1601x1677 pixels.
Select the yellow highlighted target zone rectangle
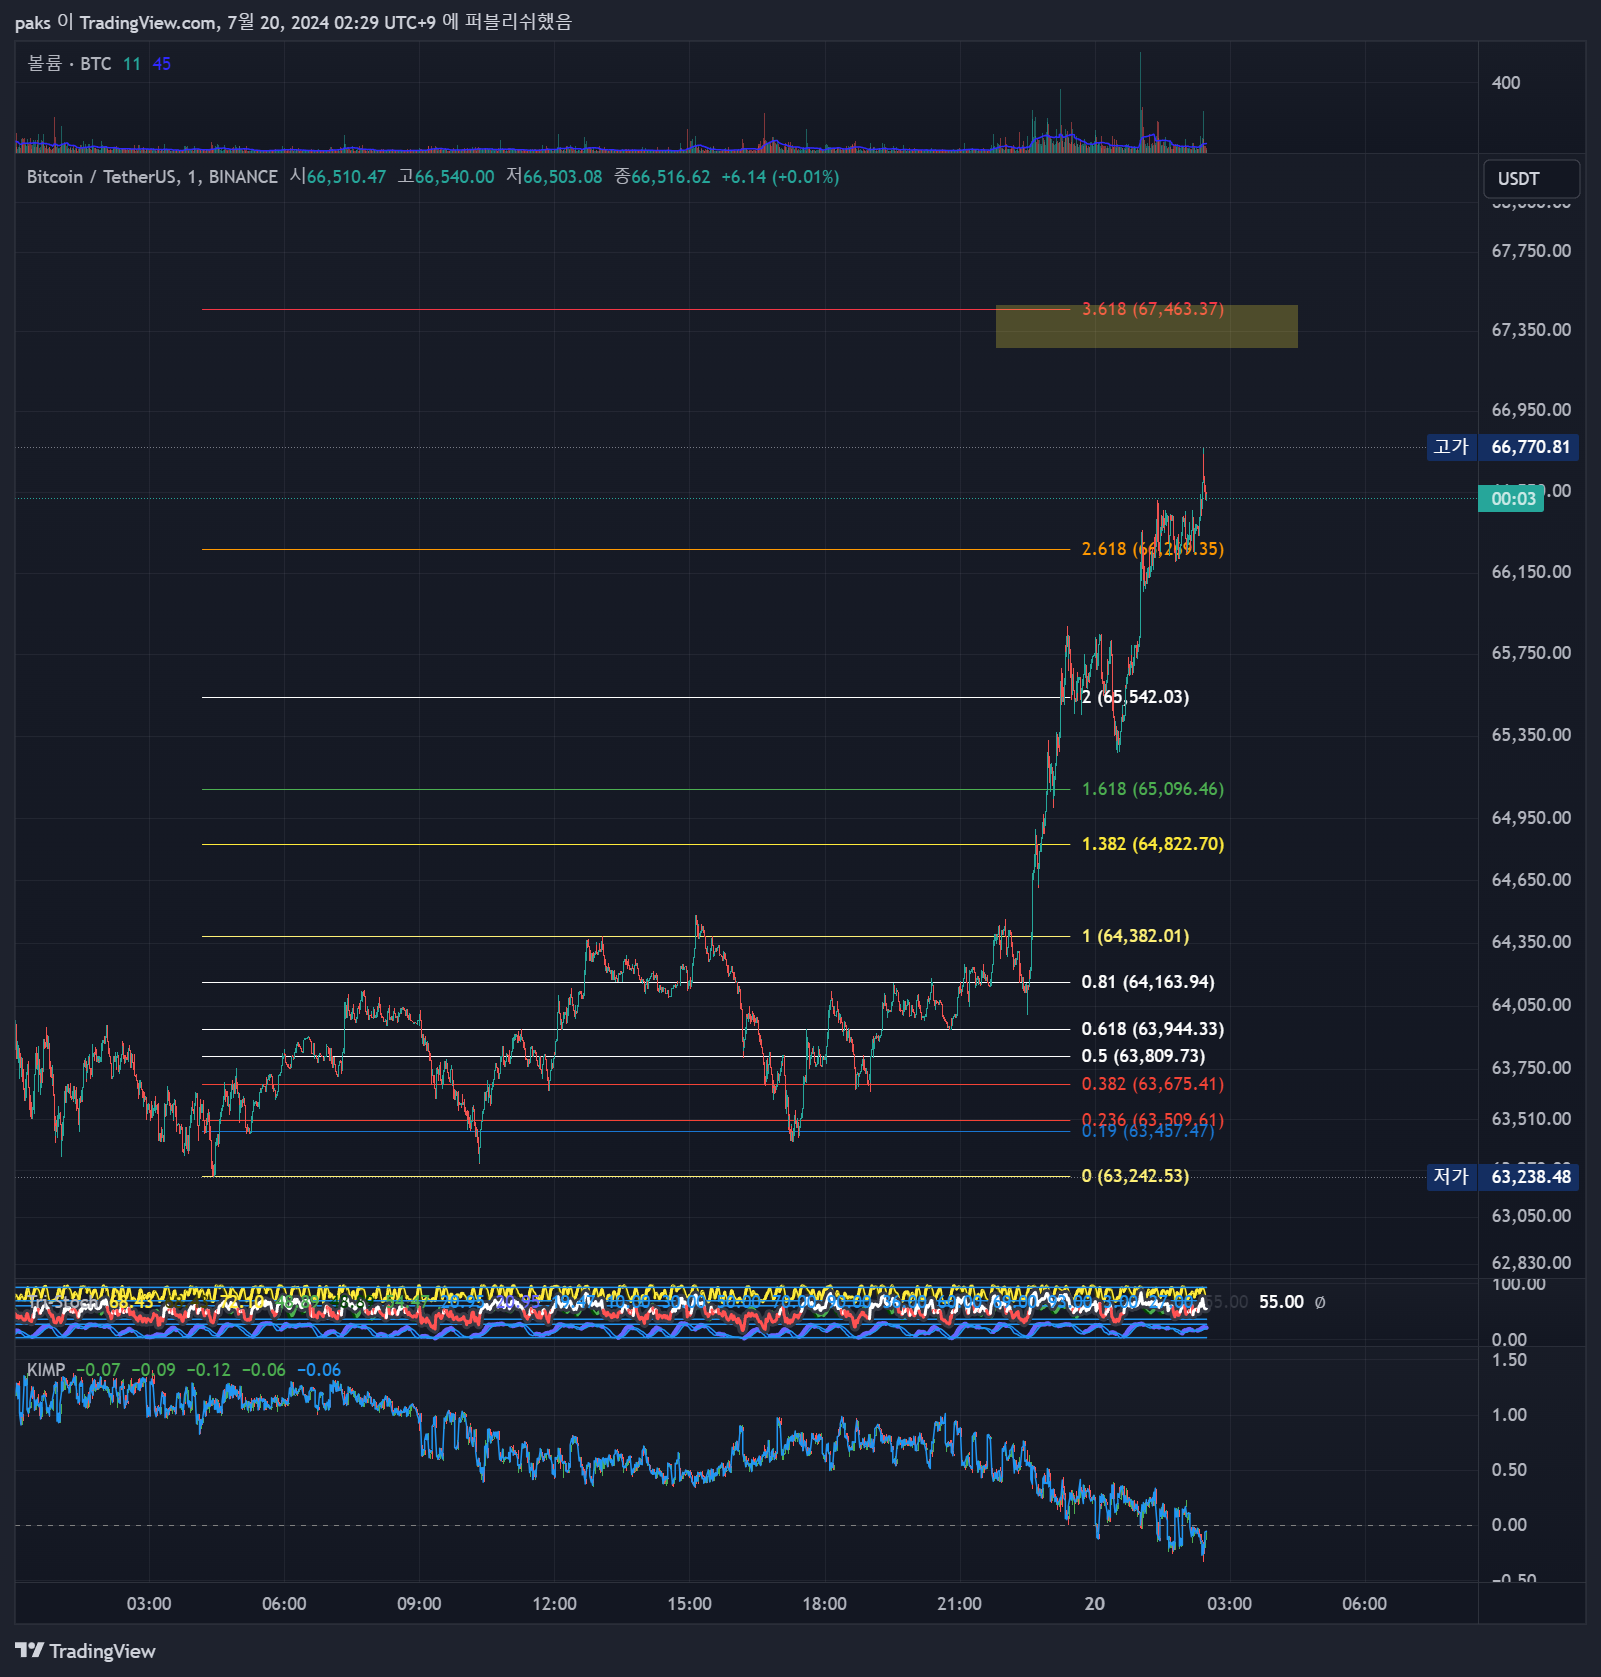[x=1146, y=326]
